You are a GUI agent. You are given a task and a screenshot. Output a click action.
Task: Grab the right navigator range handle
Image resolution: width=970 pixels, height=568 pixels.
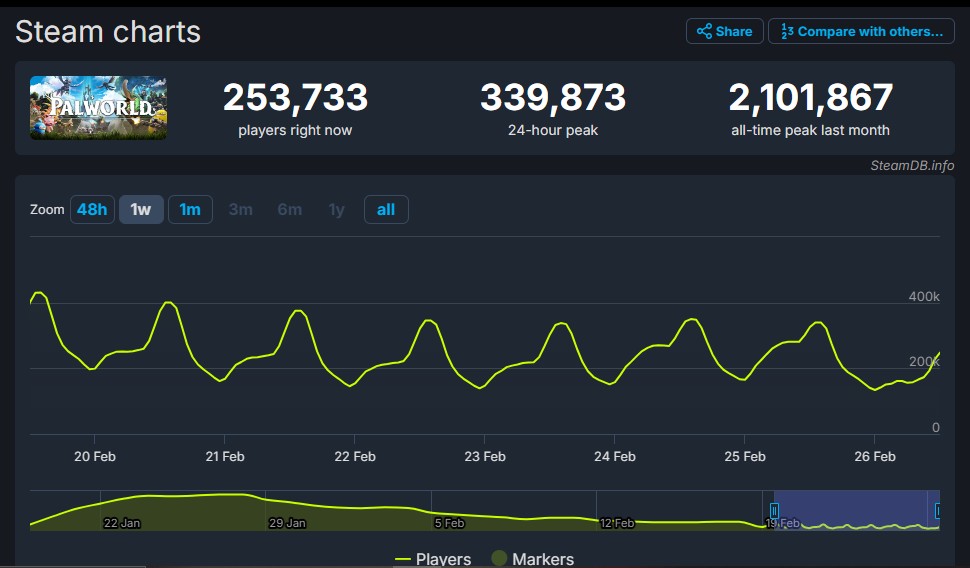click(x=938, y=510)
